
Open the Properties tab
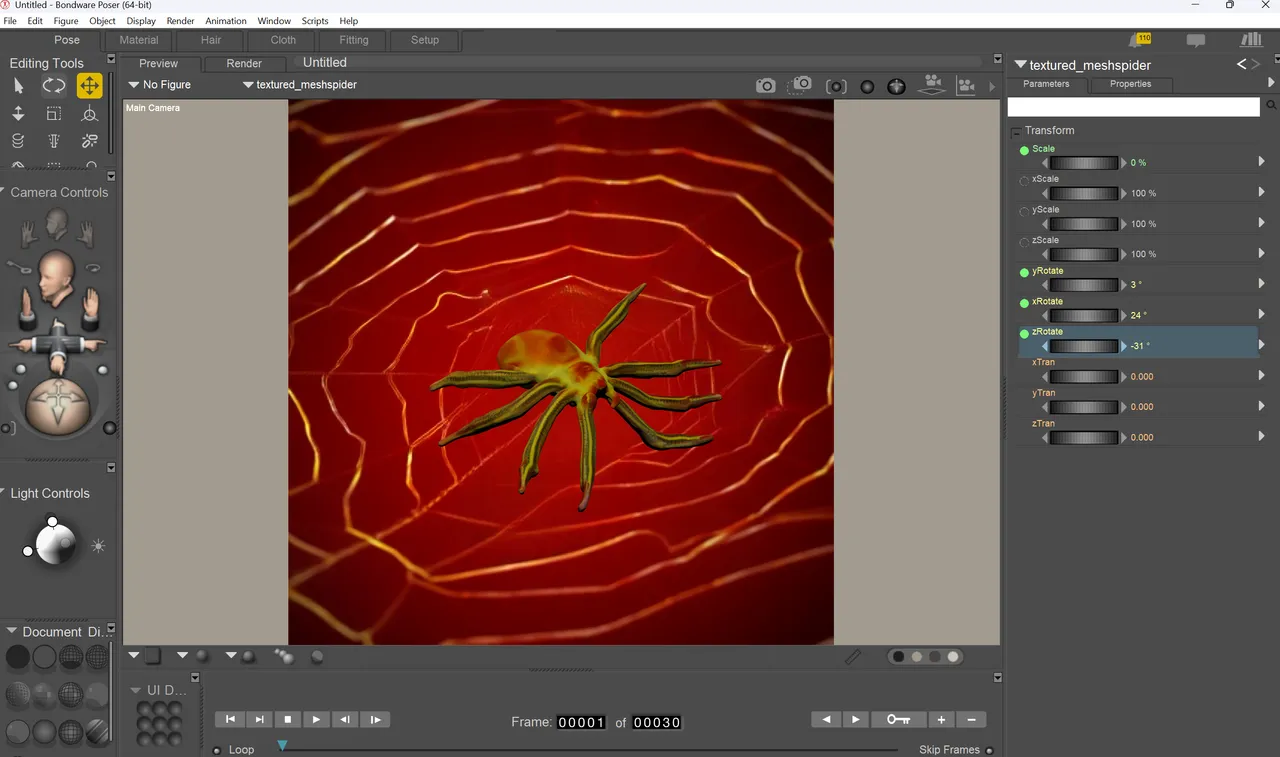pos(1130,84)
